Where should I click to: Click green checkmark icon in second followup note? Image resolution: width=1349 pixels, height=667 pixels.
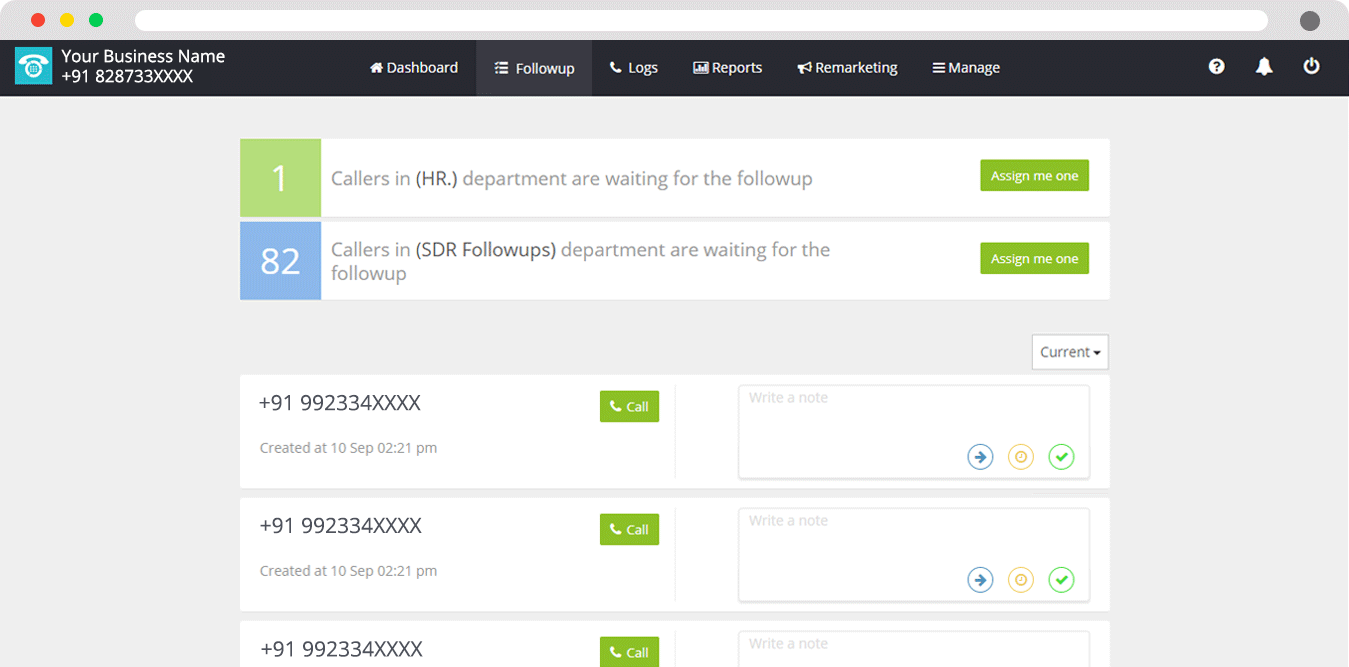coord(1061,580)
